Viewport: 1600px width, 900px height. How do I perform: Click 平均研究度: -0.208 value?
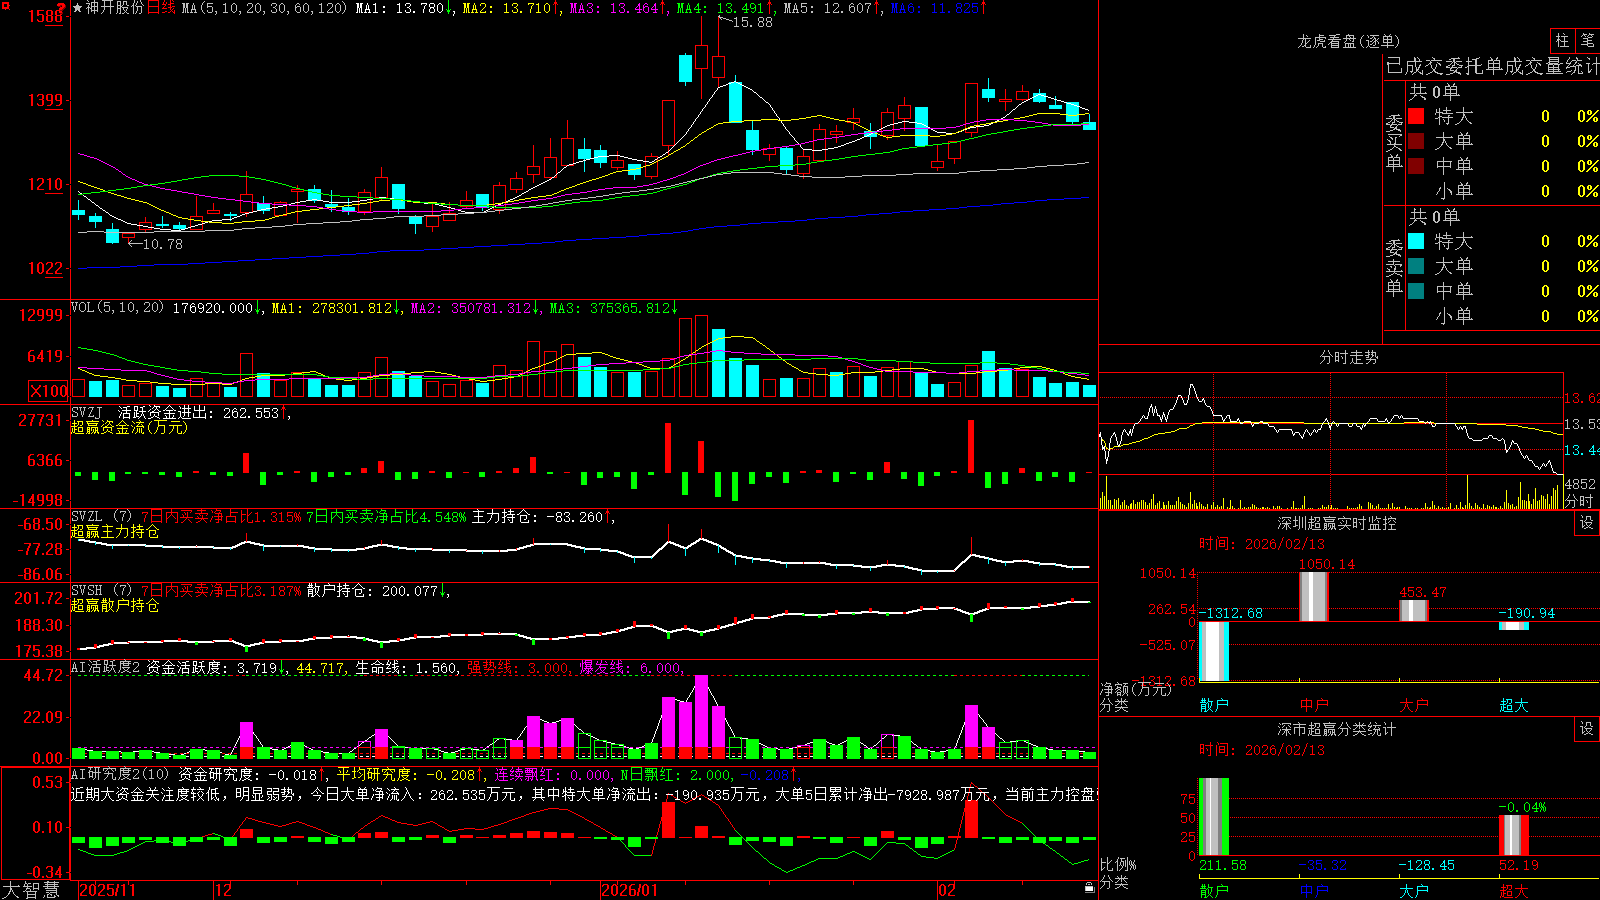click(410, 774)
